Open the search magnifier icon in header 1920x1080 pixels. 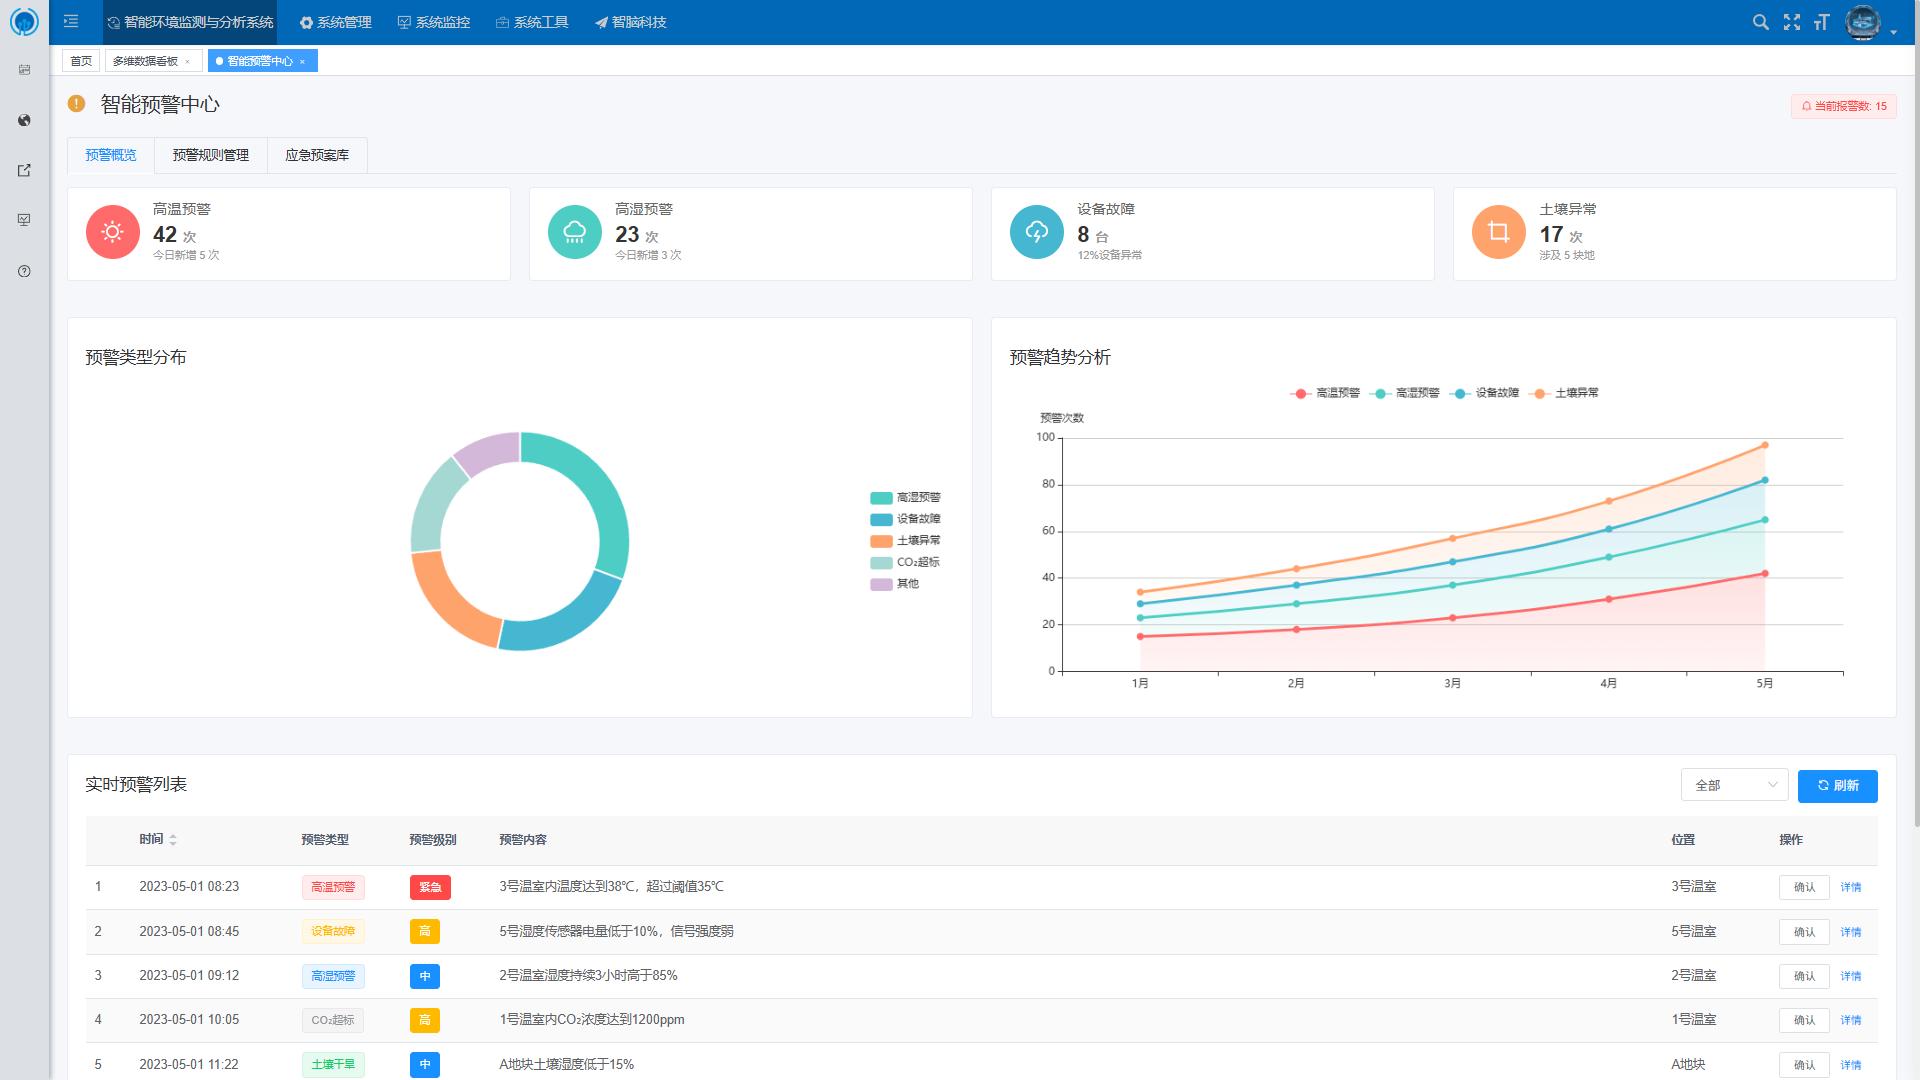(1760, 22)
